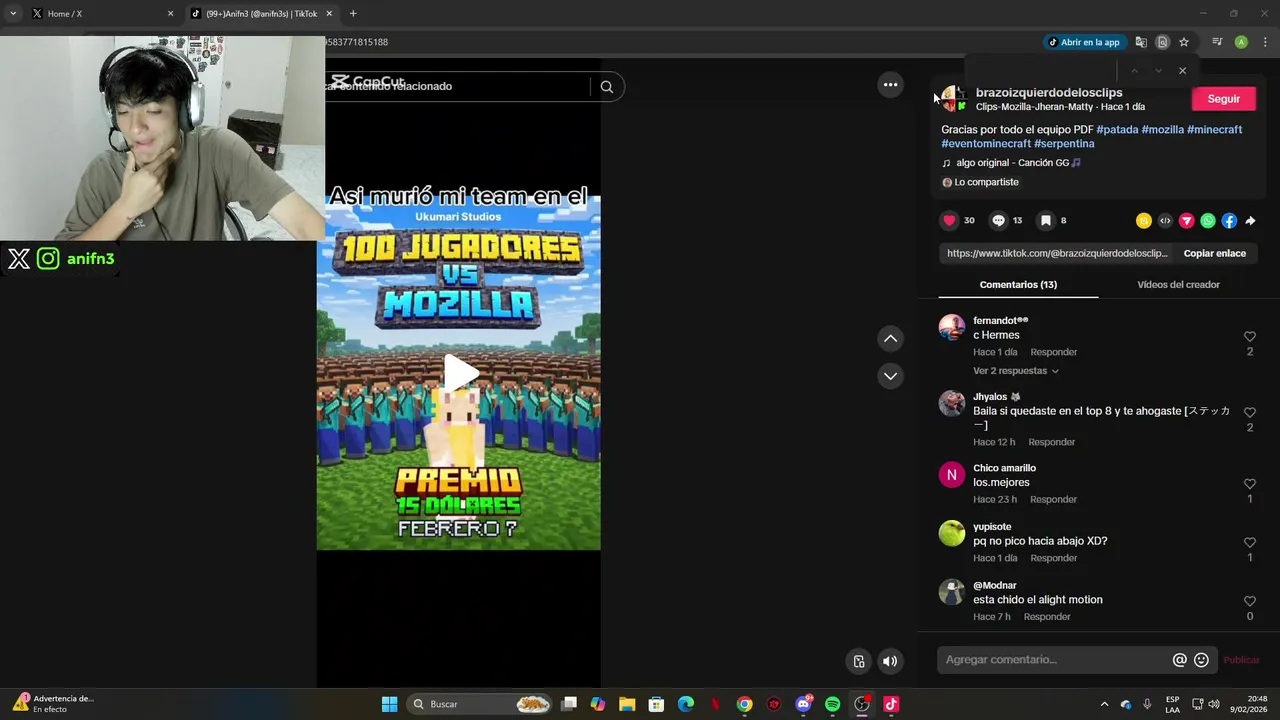Play the video with center play button
Viewport: 1280px width, 720px height.
pos(461,373)
